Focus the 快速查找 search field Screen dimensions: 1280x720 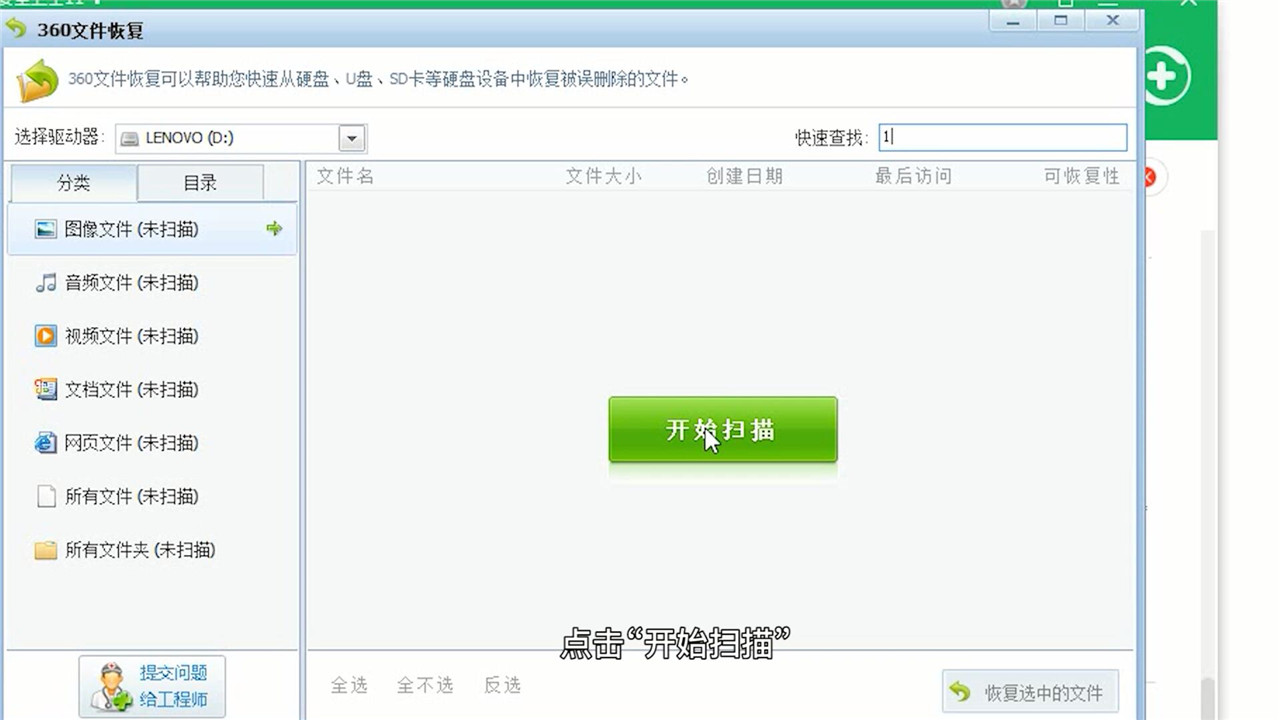1002,138
